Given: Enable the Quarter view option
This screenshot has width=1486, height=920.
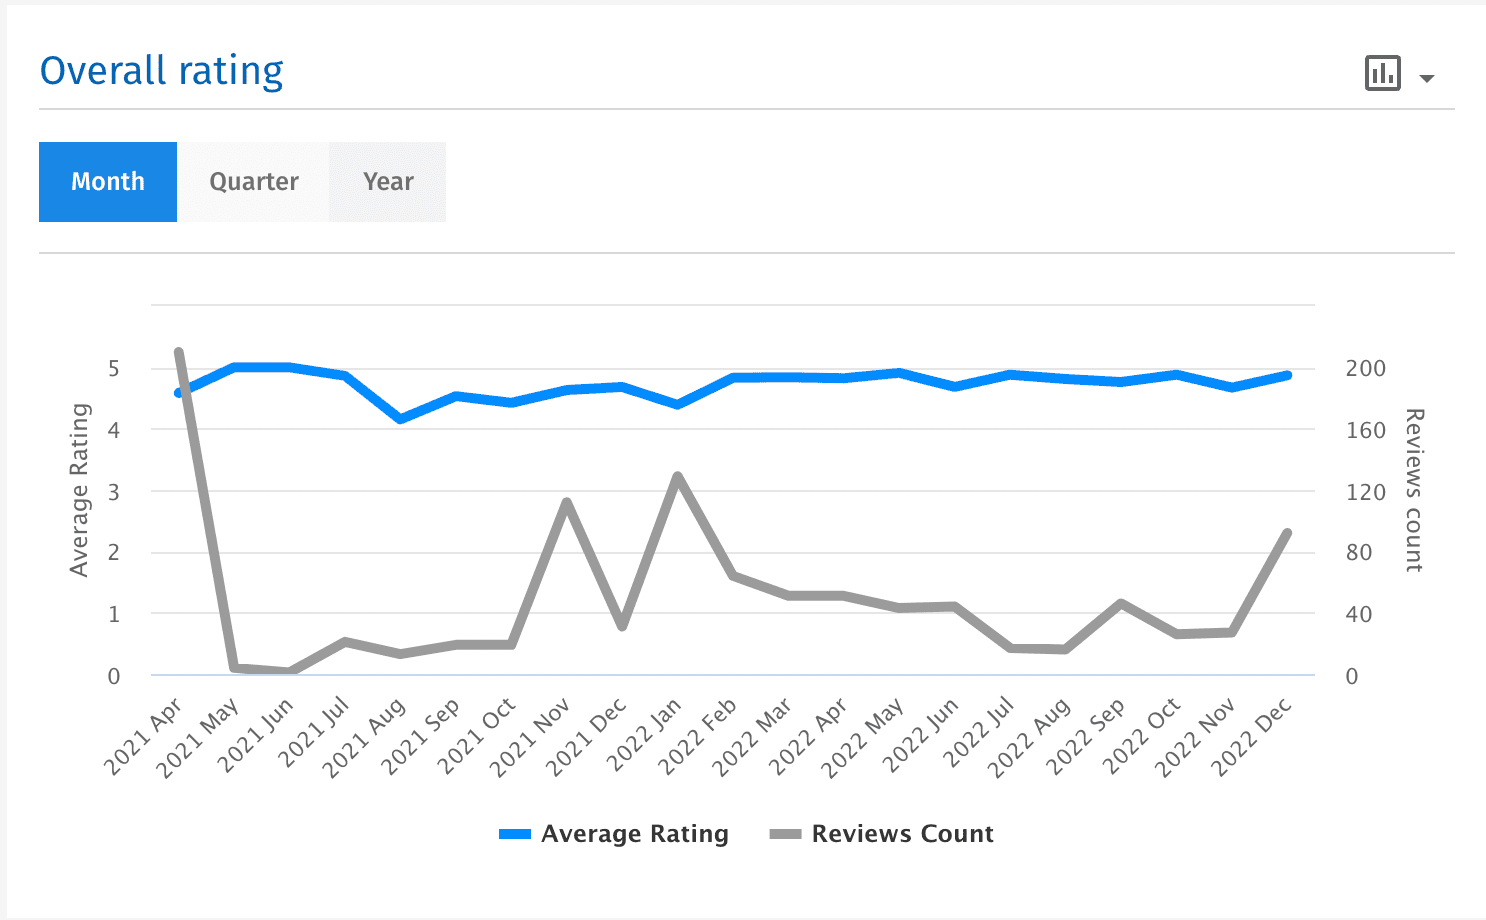Looking at the screenshot, I should (x=253, y=181).
